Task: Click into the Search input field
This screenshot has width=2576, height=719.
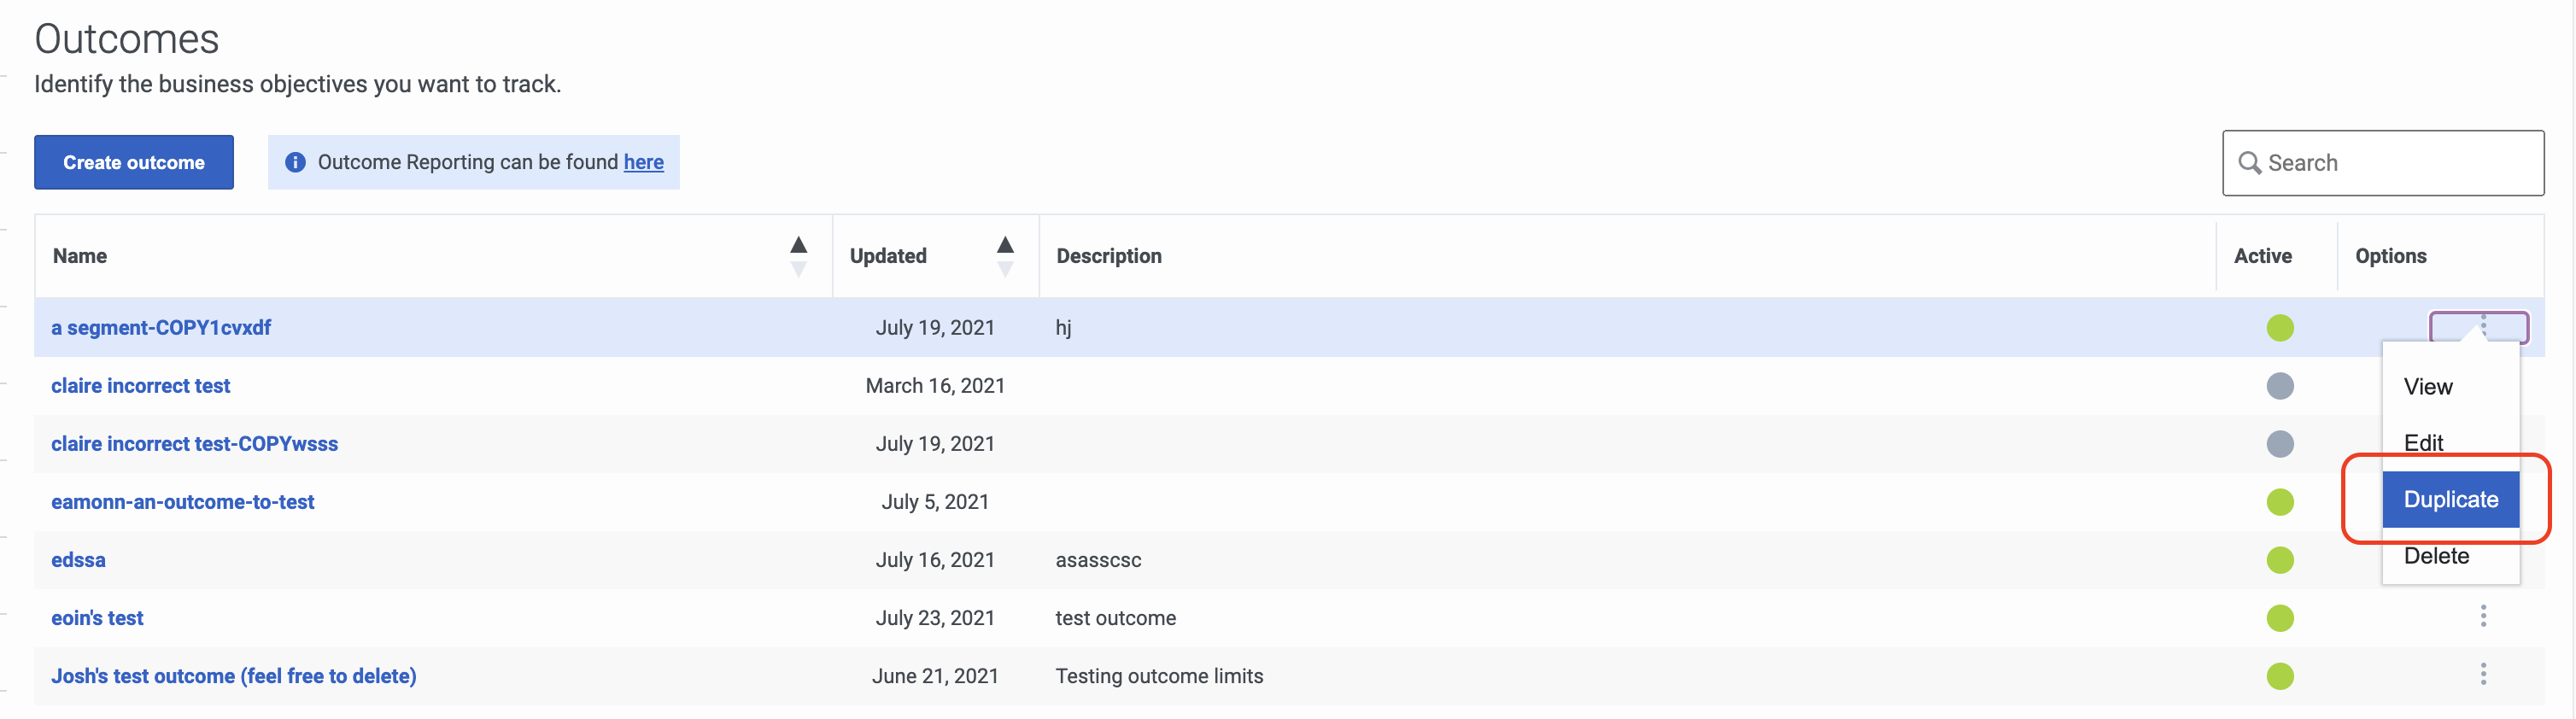Action: click(x=2383, y=163)
